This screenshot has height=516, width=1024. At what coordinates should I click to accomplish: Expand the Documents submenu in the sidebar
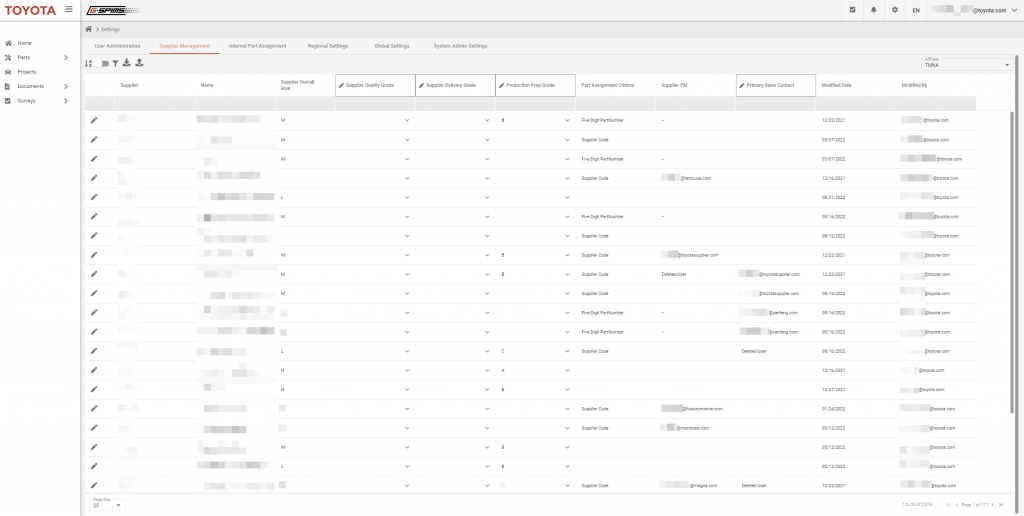click(x=66, y=86)
